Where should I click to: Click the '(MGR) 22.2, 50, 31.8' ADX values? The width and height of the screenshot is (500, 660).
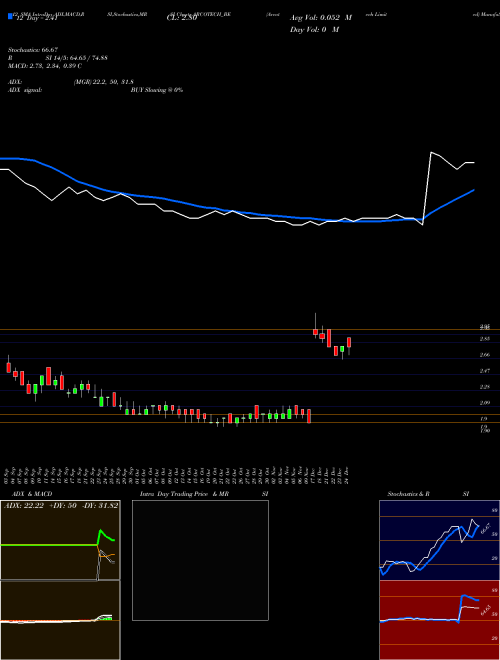pyautogui.click(x=104, y=82)
